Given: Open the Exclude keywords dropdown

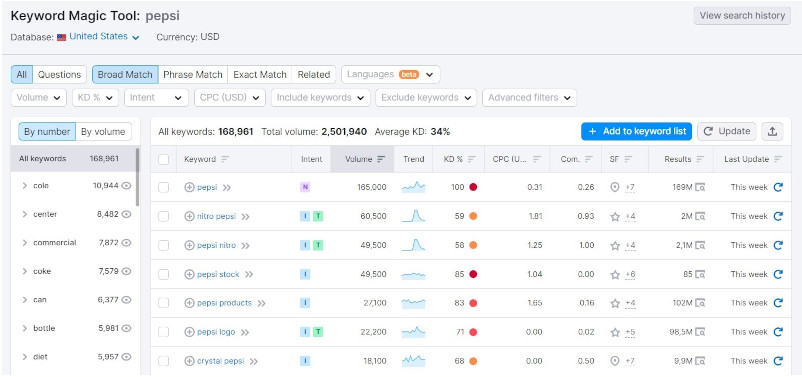Looking at the screenshot, I should pyautogui.click(x=426, y=98).
